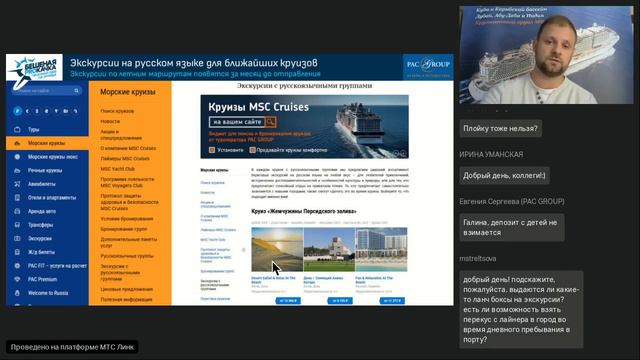Click the blue price button under Desert Safari
Screen dimensions: 640x360
(288, 301)
